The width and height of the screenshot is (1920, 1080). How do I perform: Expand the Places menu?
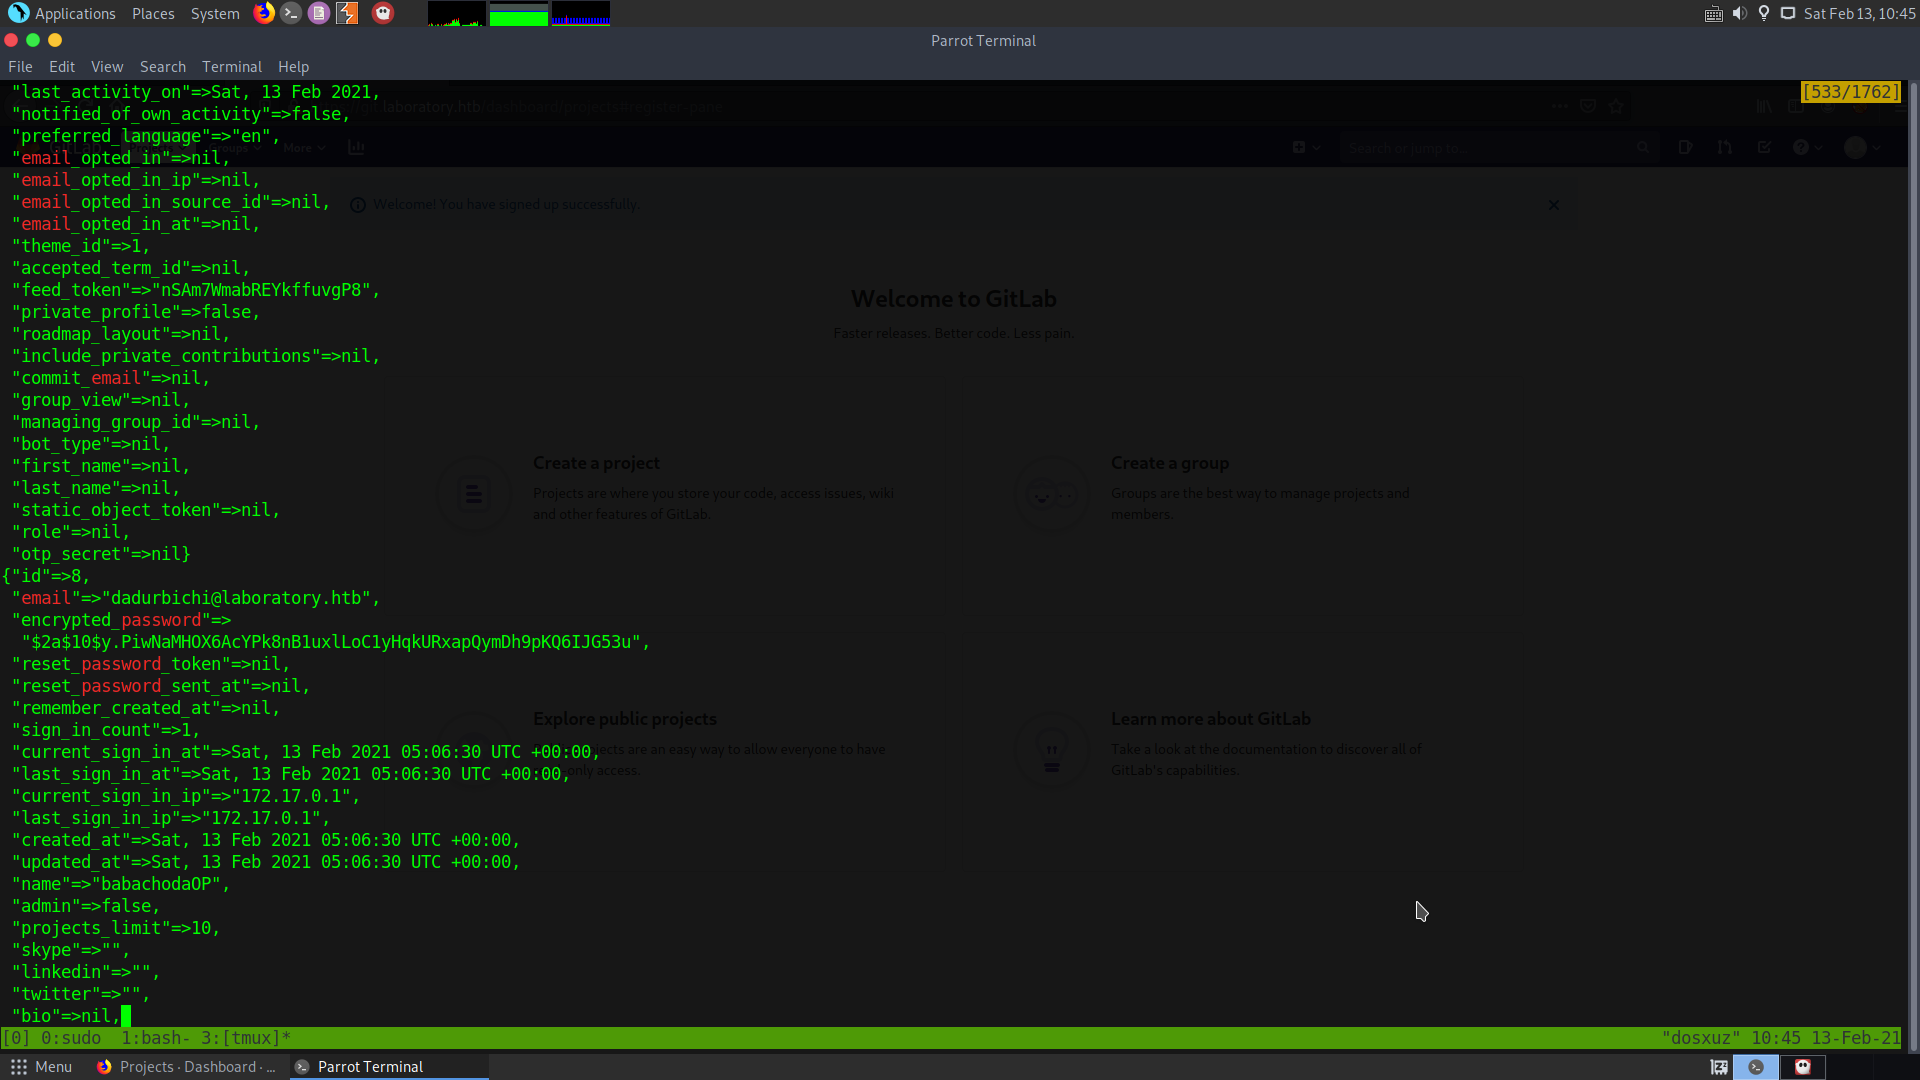pos(153,13)
